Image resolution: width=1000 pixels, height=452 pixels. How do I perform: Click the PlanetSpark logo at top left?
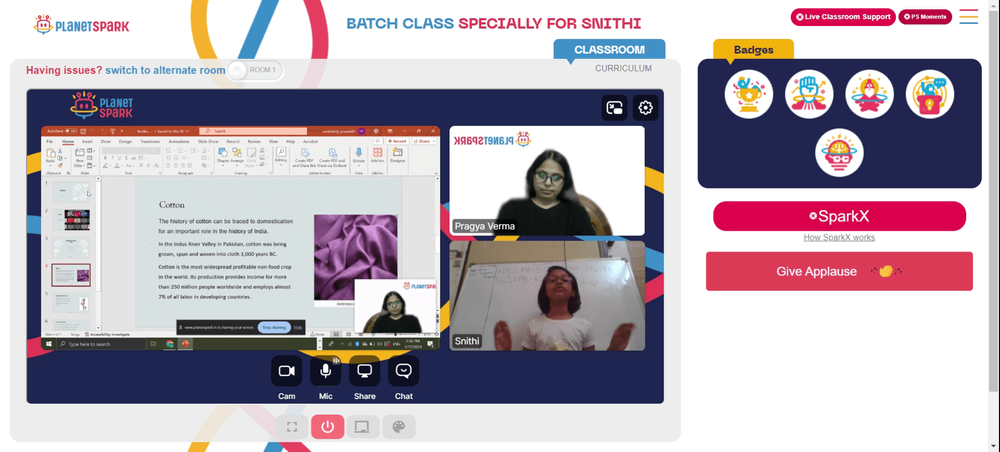point(82,25)
